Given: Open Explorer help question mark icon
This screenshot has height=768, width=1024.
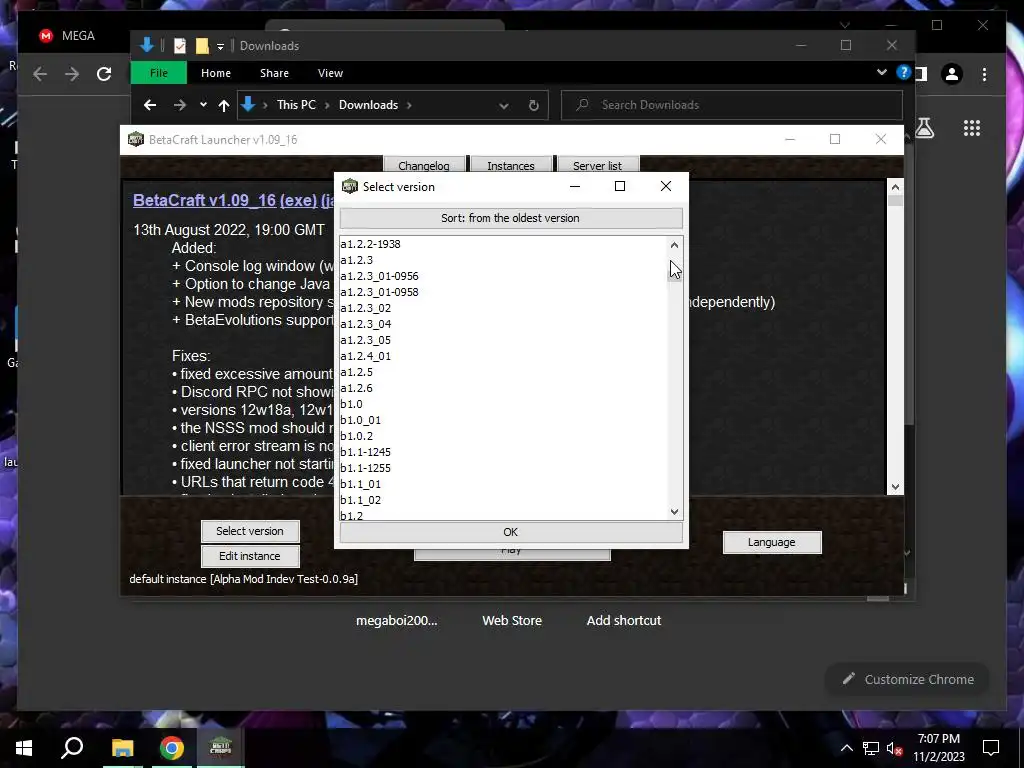Looking at the screenshot, I should [903, 72].
